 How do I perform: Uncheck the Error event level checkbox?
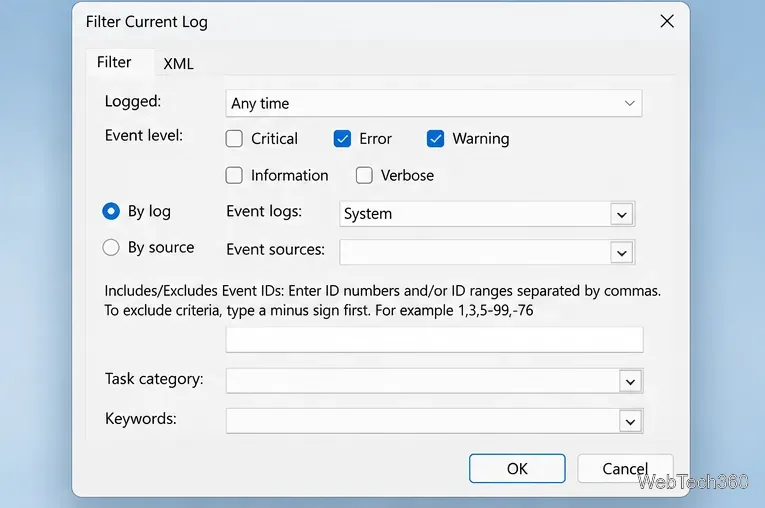[x=342, y=139]
